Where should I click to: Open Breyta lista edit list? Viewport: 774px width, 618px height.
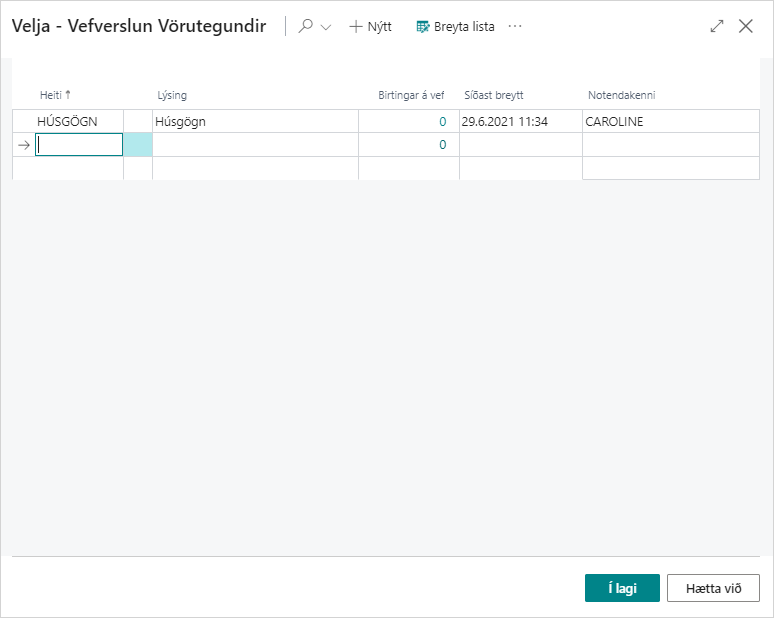click(x=455, y=27)
